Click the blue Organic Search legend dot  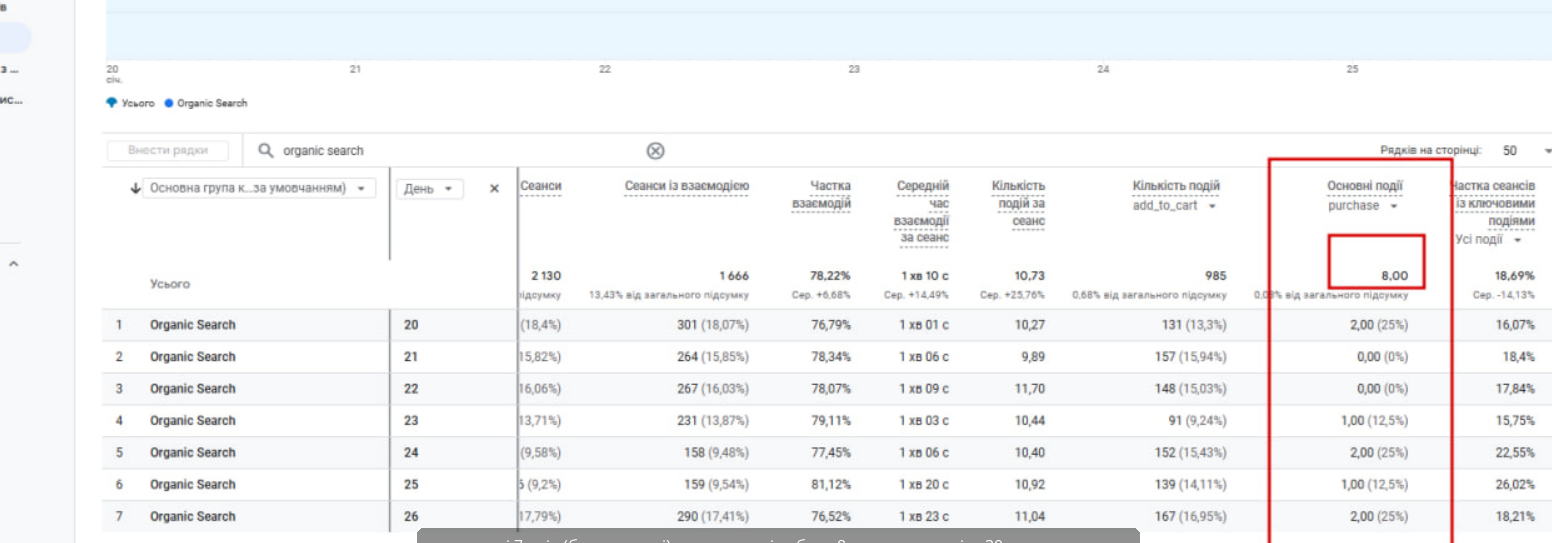[x=169, y=103]
